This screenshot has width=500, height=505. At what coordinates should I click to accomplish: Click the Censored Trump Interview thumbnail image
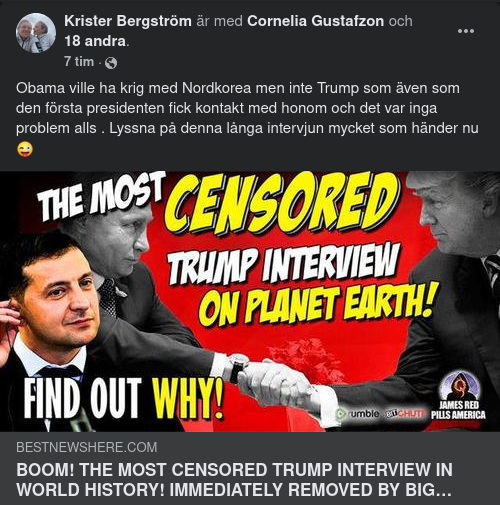(250, 302)
